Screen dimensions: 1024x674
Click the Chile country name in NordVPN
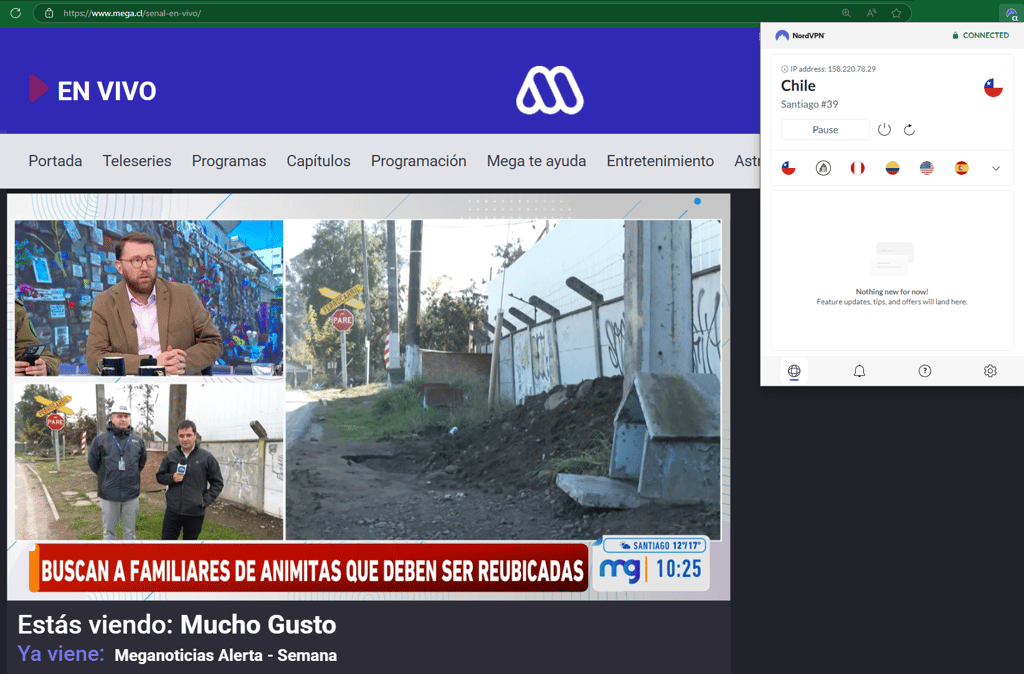(x=798, y=86)
